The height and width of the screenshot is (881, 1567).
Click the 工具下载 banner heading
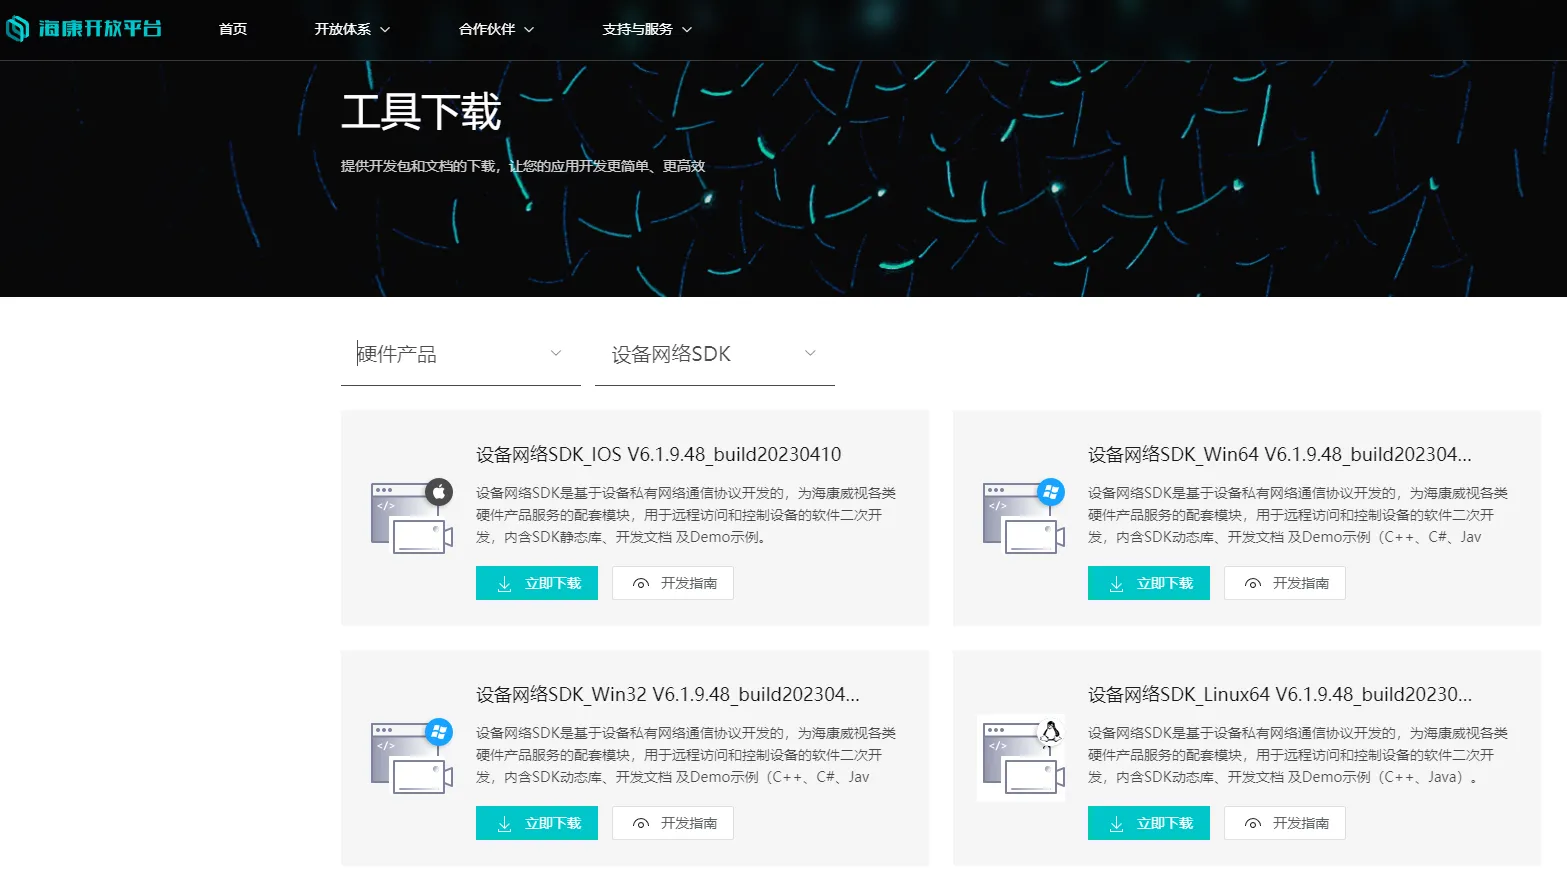pos(420,112)
